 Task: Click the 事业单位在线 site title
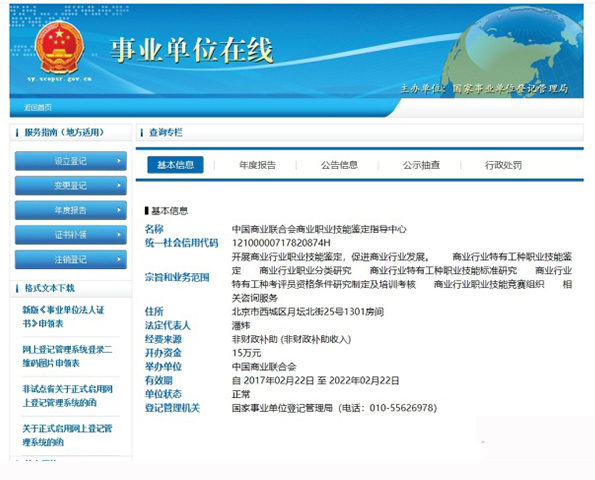coord(192,50)
